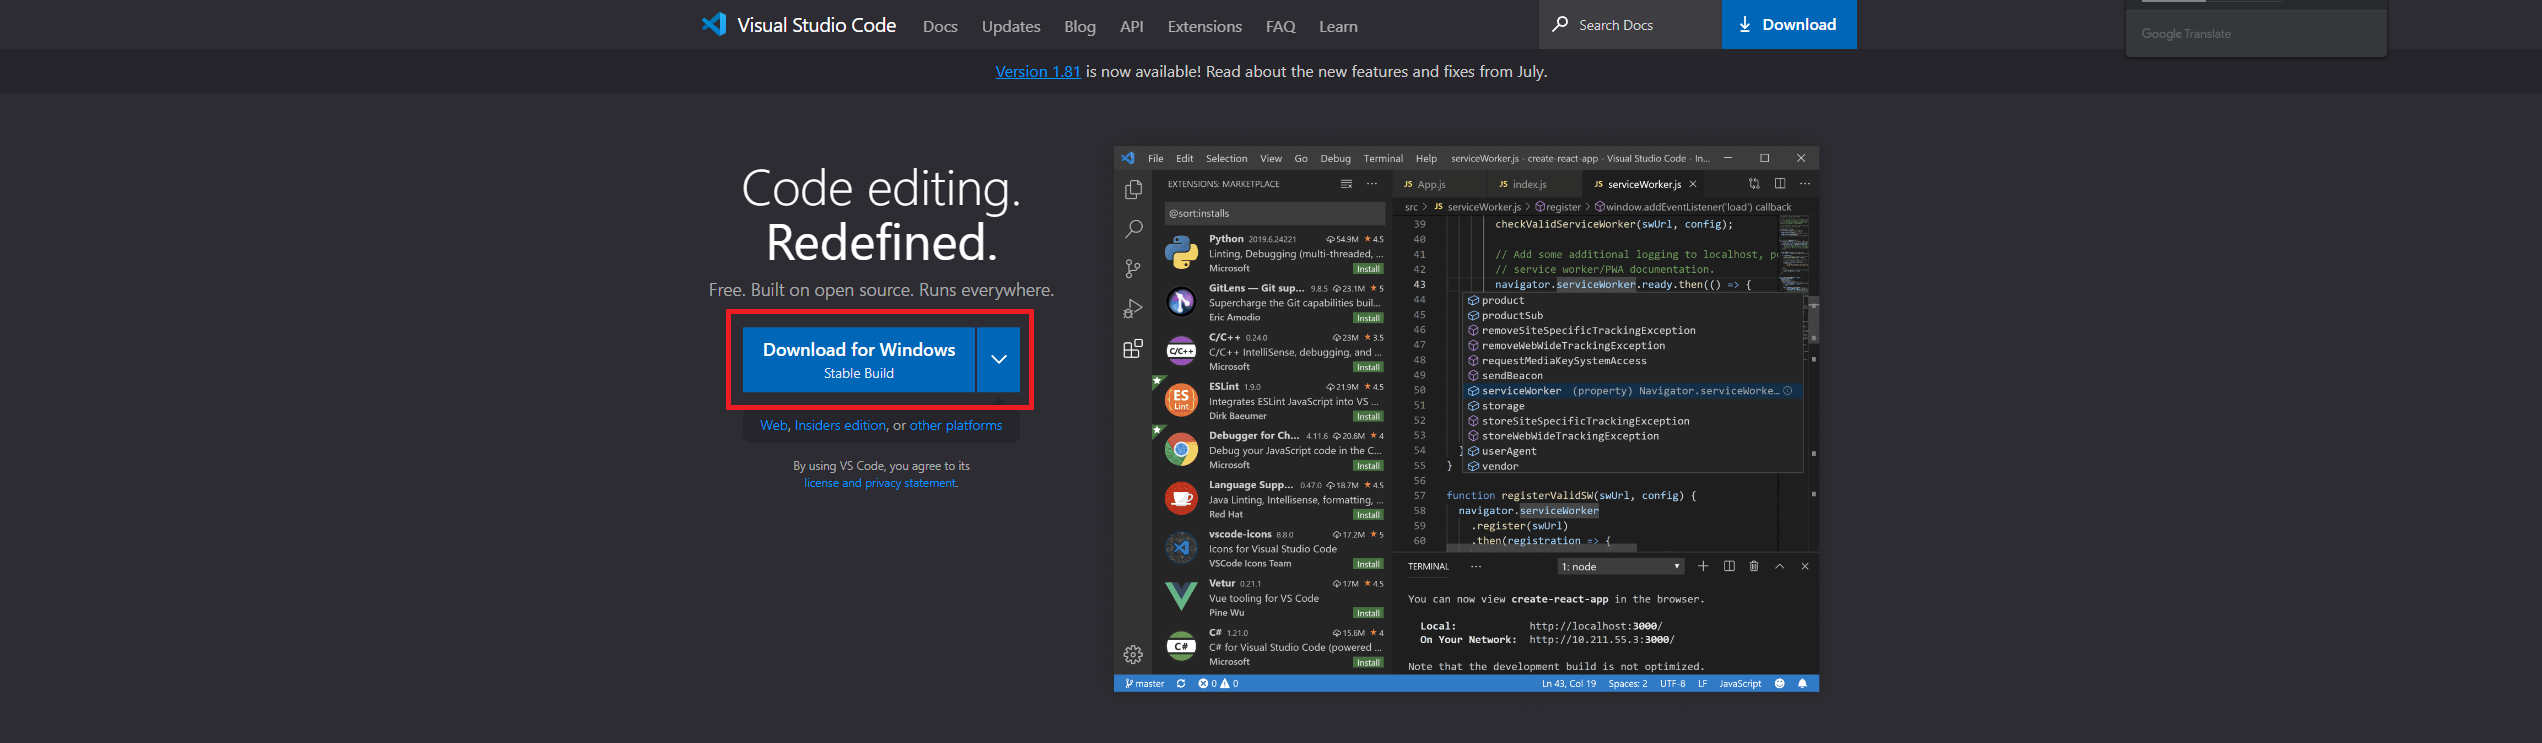This screenshot has width=2542, height=743.
Task: Open the Terminal menu in the preview
Action: [x=1383, y=159]
